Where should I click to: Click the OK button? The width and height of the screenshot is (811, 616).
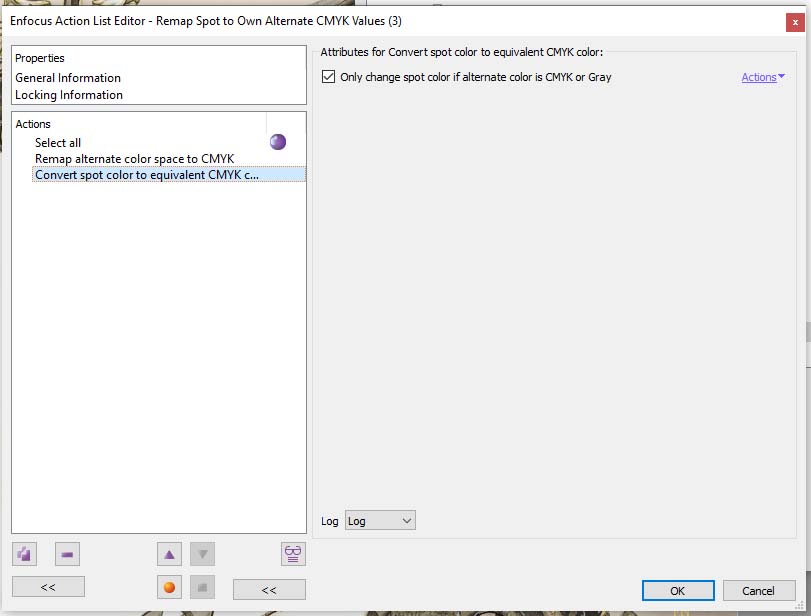[678, 591]
